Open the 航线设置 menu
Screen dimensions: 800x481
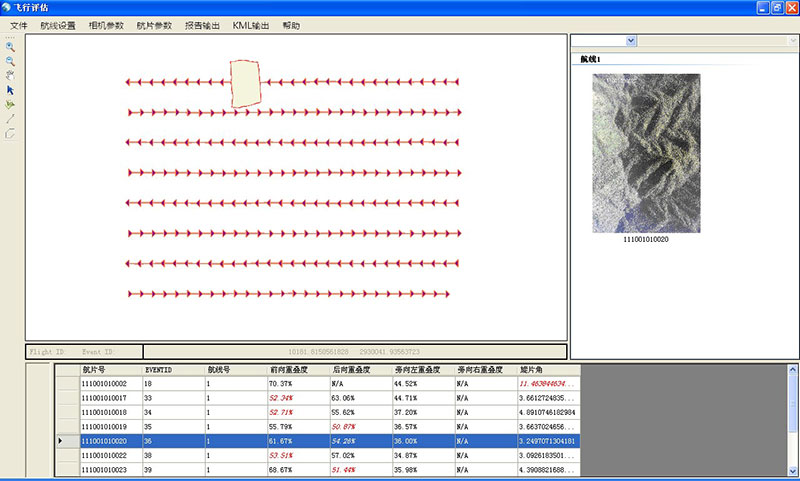pos(58,25)
